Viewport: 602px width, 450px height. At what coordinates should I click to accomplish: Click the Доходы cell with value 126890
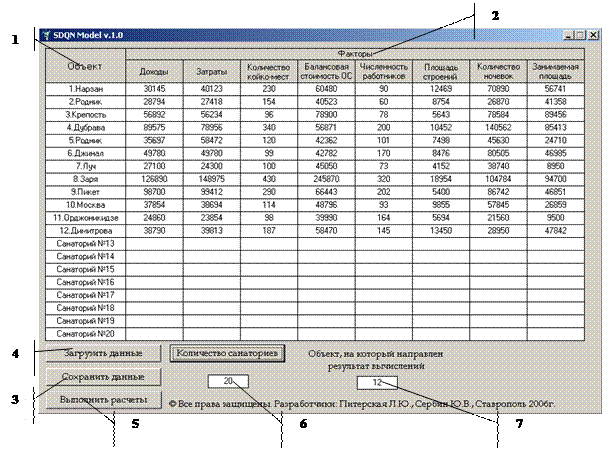(154, 178)
